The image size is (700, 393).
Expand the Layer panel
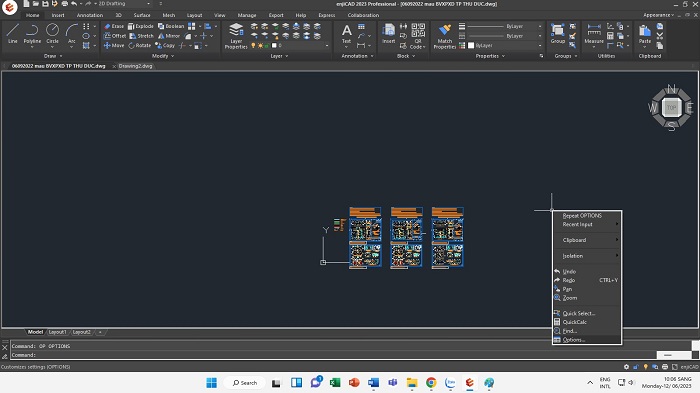[279, 56]
